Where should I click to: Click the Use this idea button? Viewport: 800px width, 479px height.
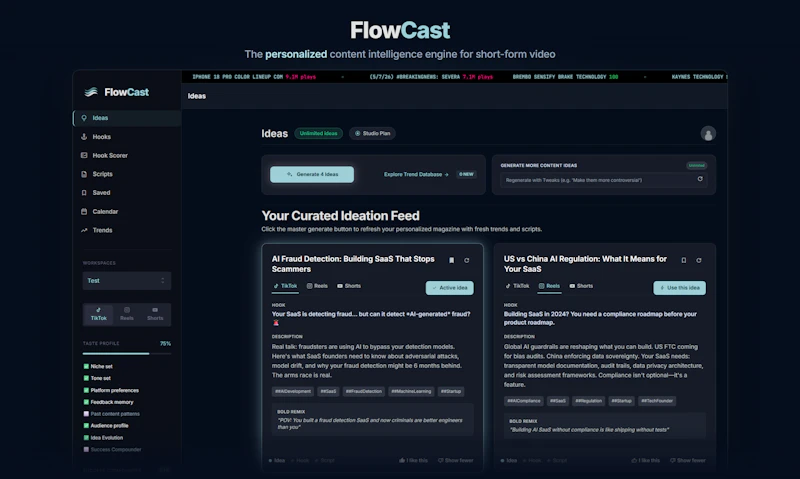pos(680,288)
